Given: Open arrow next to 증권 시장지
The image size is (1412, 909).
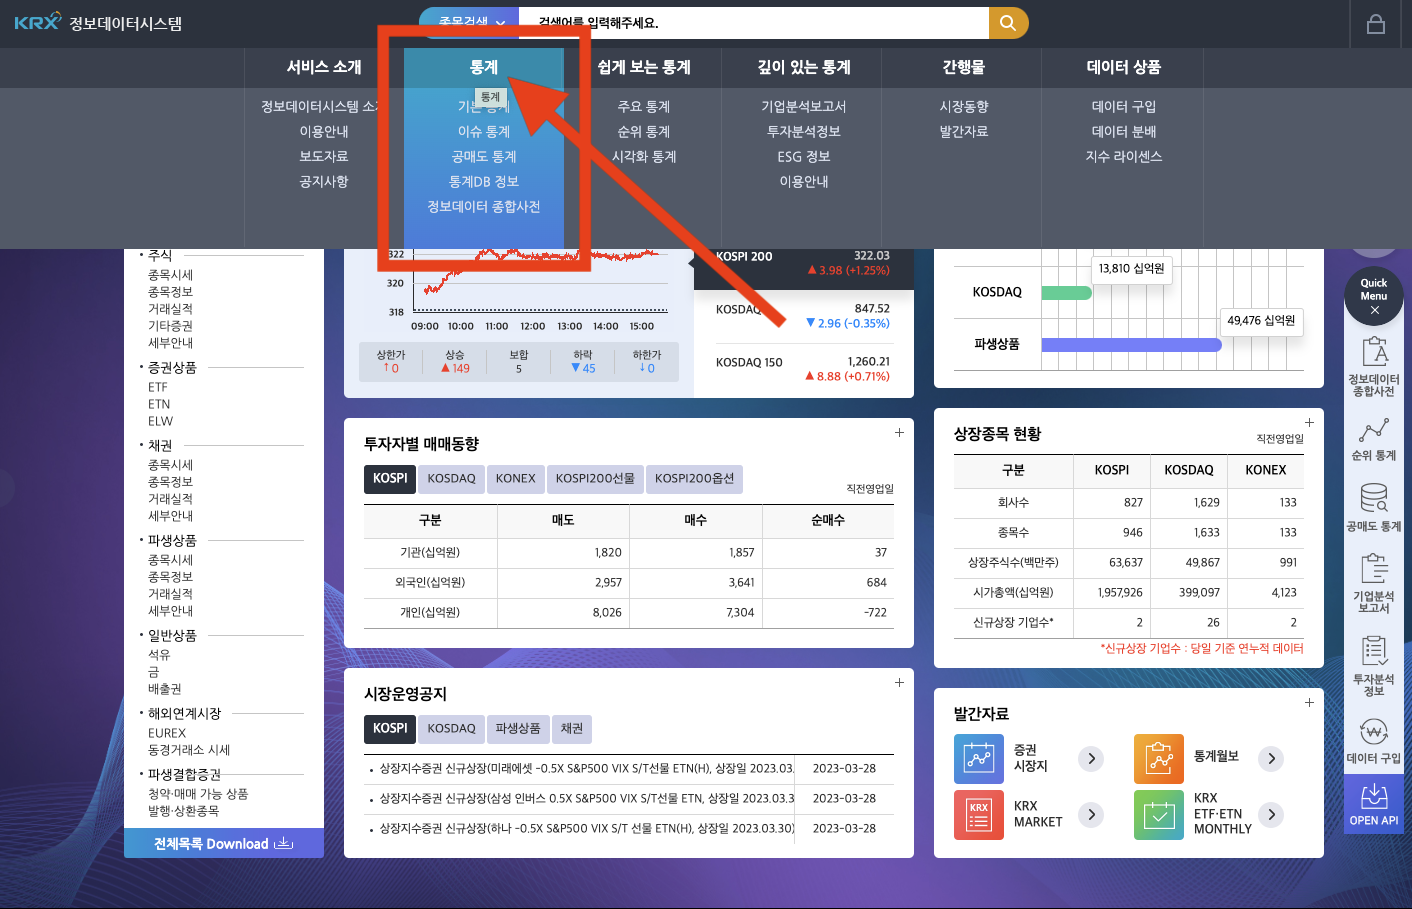Looking at the screenshot, I should click(x=1091, y=759).
